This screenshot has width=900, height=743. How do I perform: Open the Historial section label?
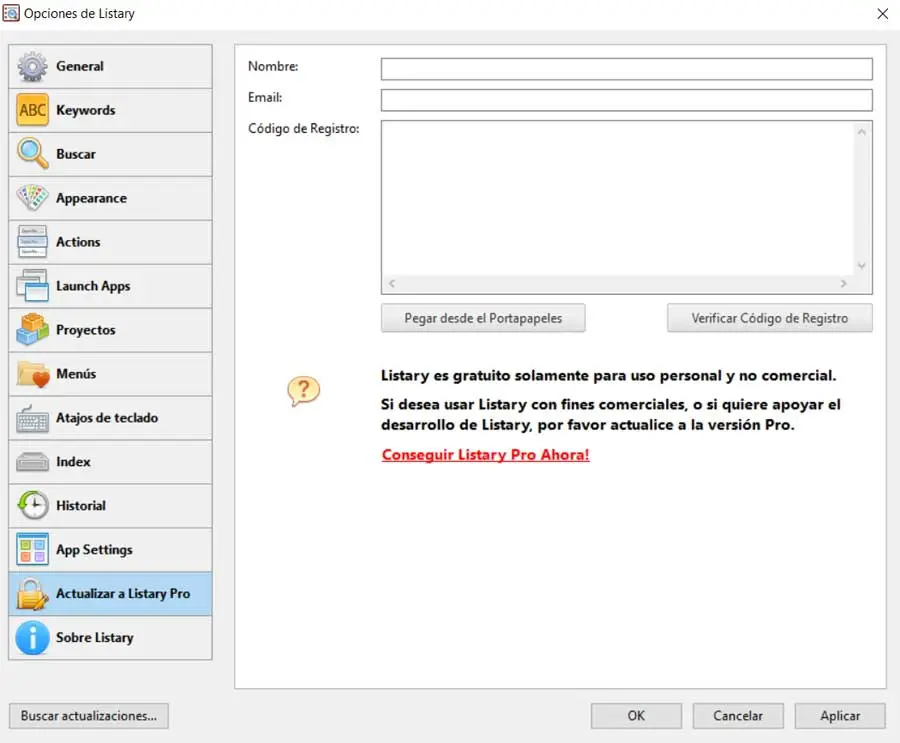81,506
